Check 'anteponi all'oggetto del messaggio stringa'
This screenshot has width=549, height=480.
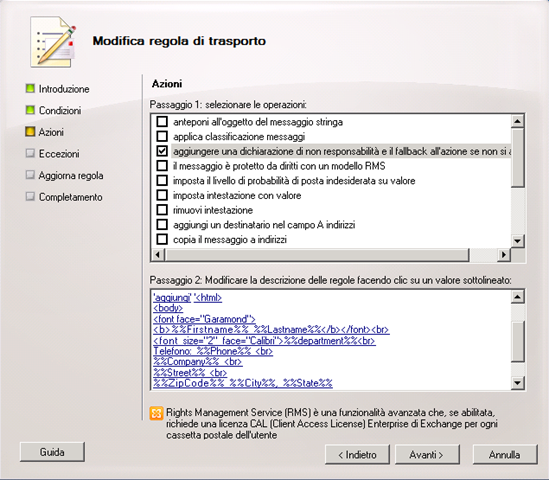click(162, 121)
